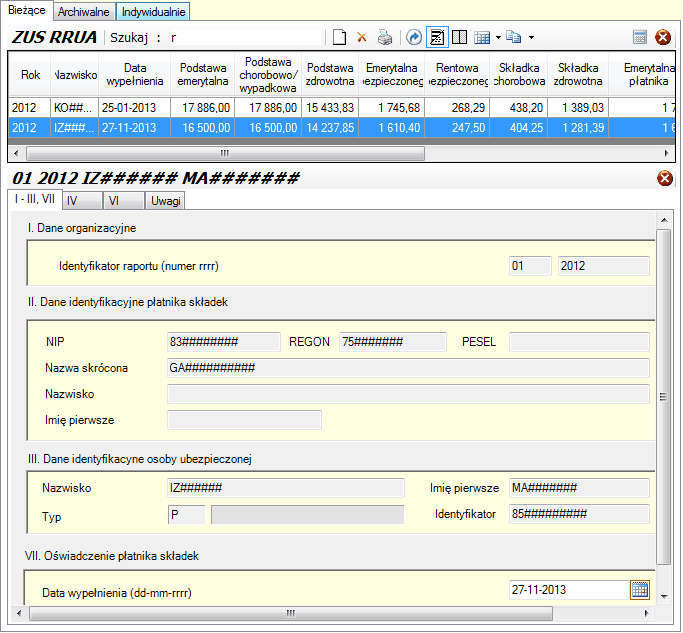Close the ZUS RRUA list panel

[663, 37]
